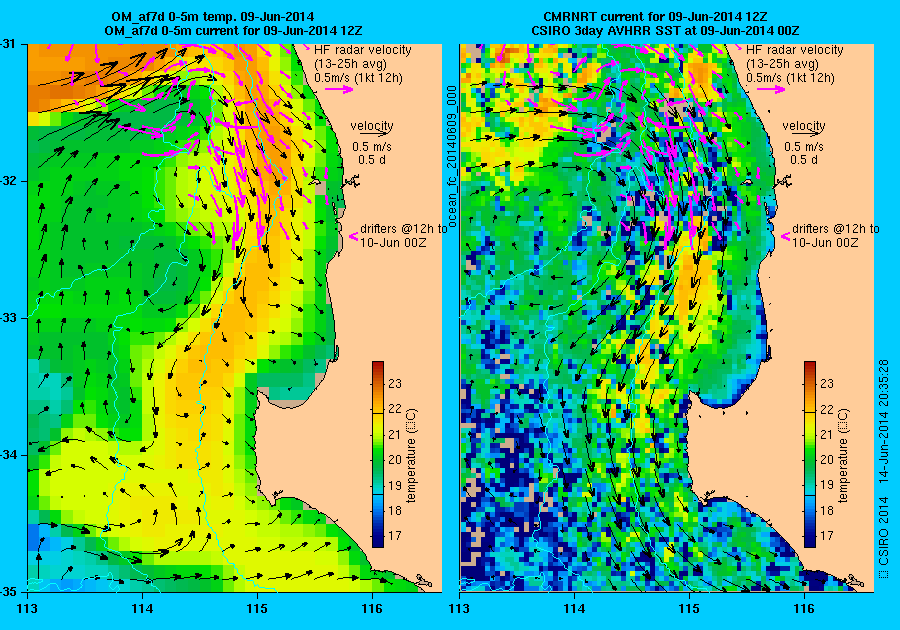Image resolution: width=900 pixels, height=630 pixels.
Task: Click the 'OM_af7d 0-5m temp. 09-Jun-2014' title line
Action: tap(212, 17)
